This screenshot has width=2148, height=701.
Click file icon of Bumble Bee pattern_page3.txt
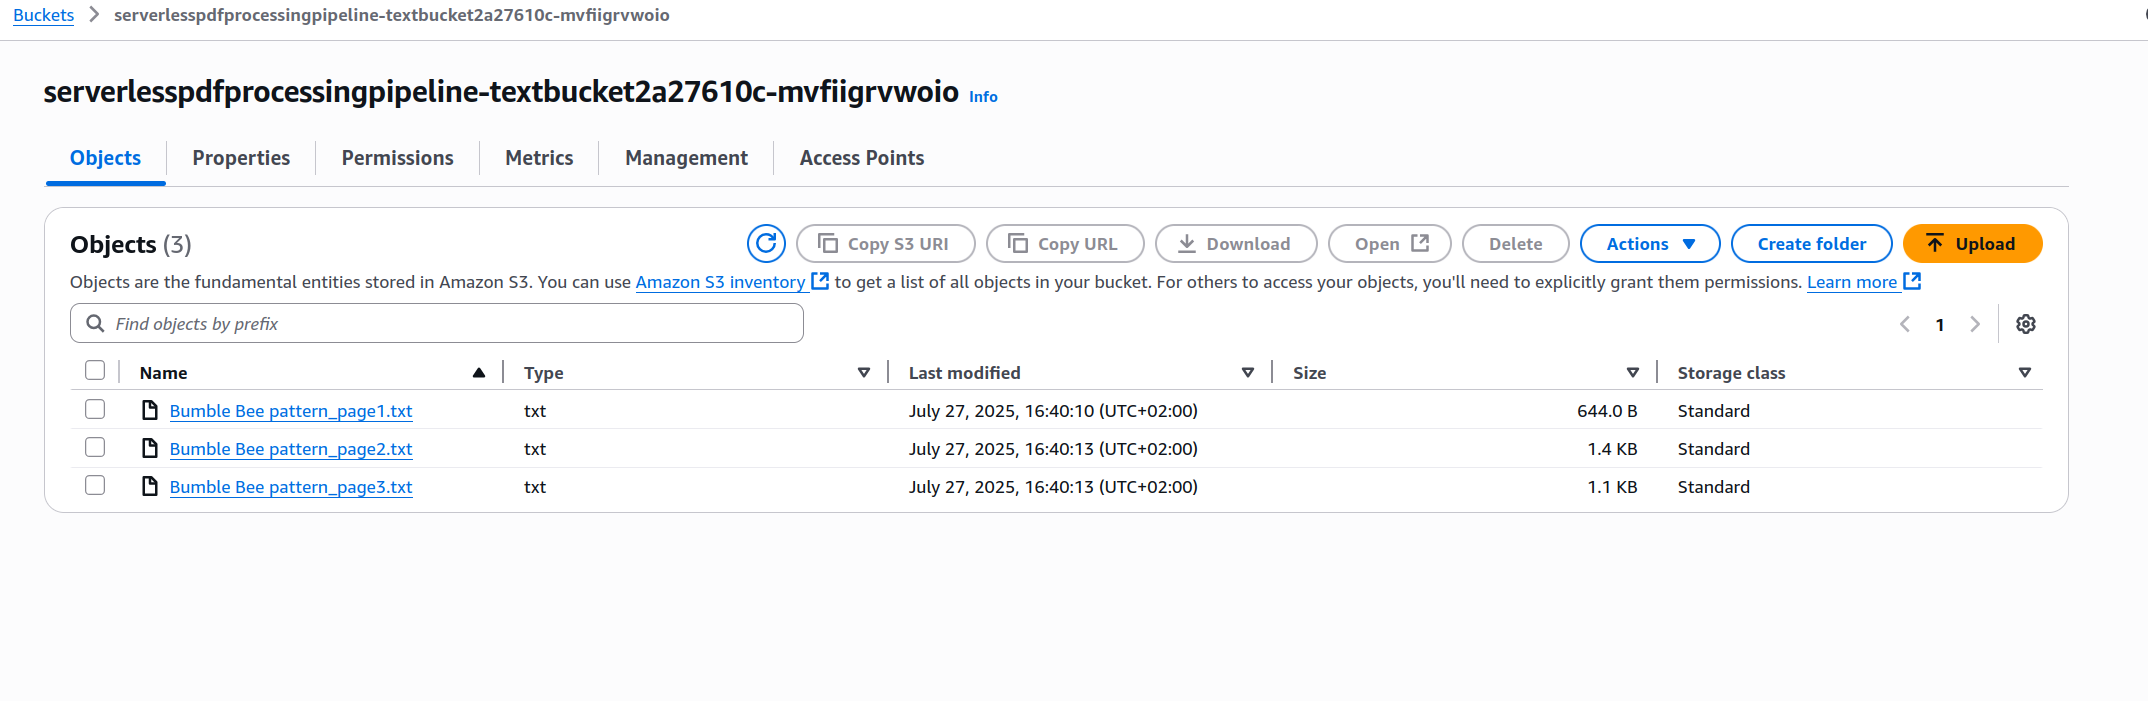pyautogui.click(x=150, y=486)
